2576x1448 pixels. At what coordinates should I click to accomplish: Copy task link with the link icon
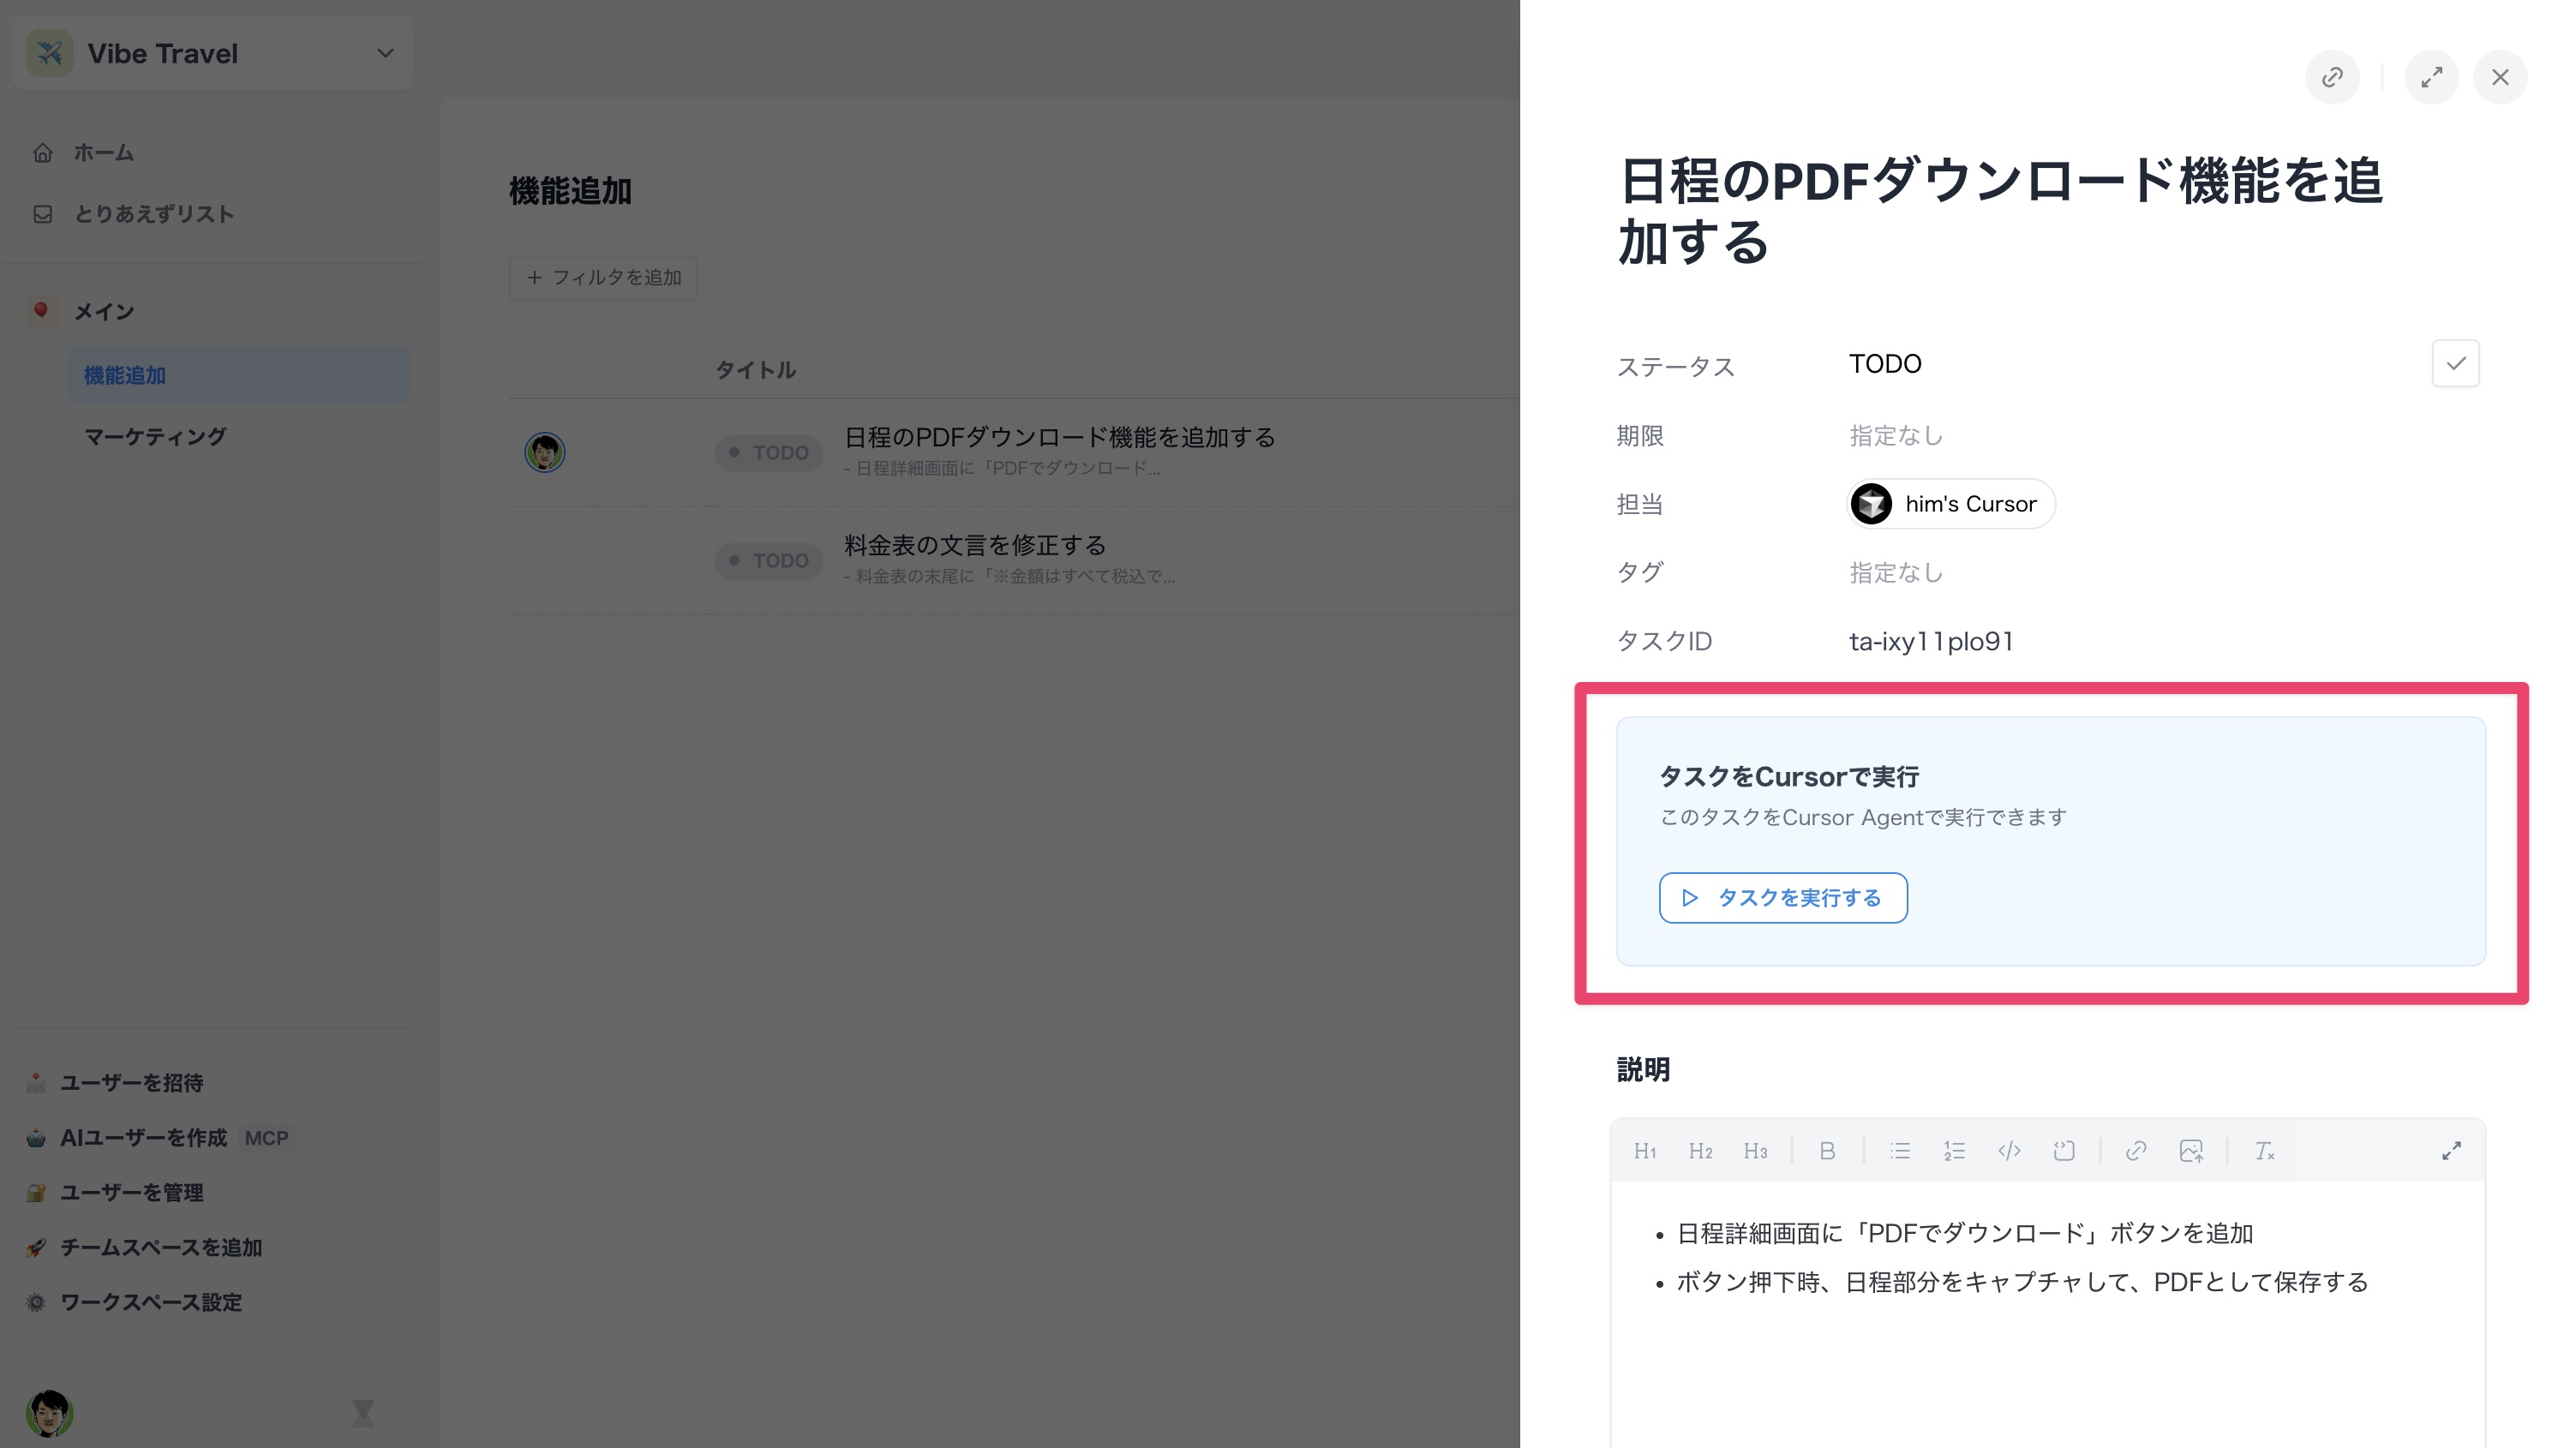pos(2332,77)
